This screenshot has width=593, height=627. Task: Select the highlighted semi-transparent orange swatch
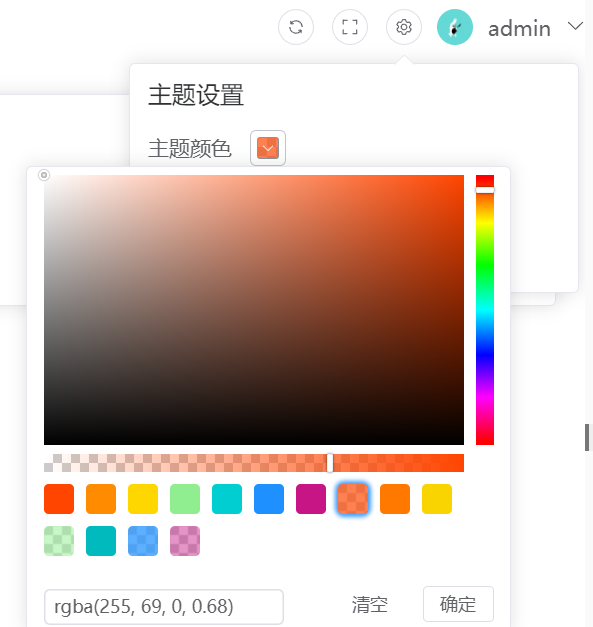pos(353,499)
